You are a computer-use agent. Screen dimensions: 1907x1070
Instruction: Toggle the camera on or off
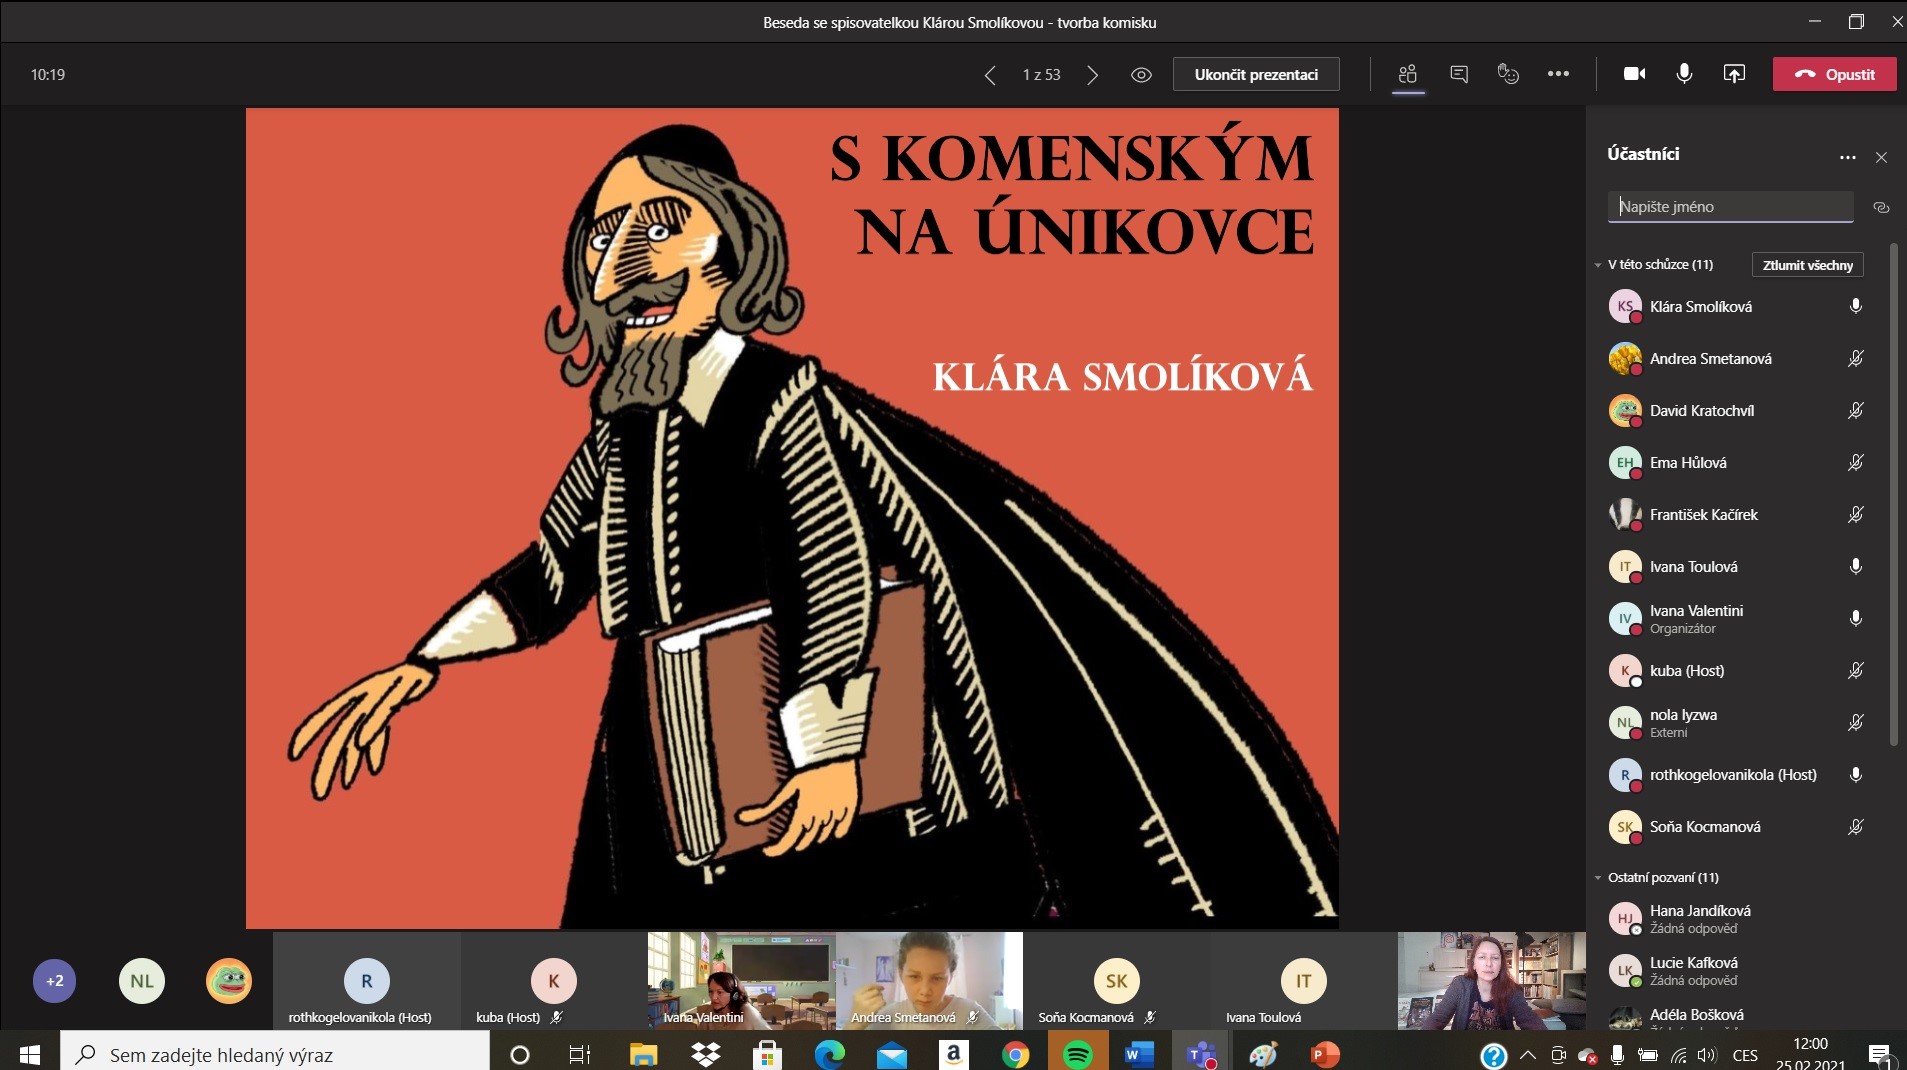click(x=1635, y=74)
